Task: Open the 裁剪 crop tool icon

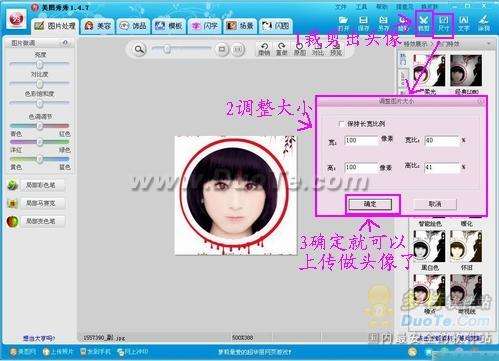Action: click(424, 23)
